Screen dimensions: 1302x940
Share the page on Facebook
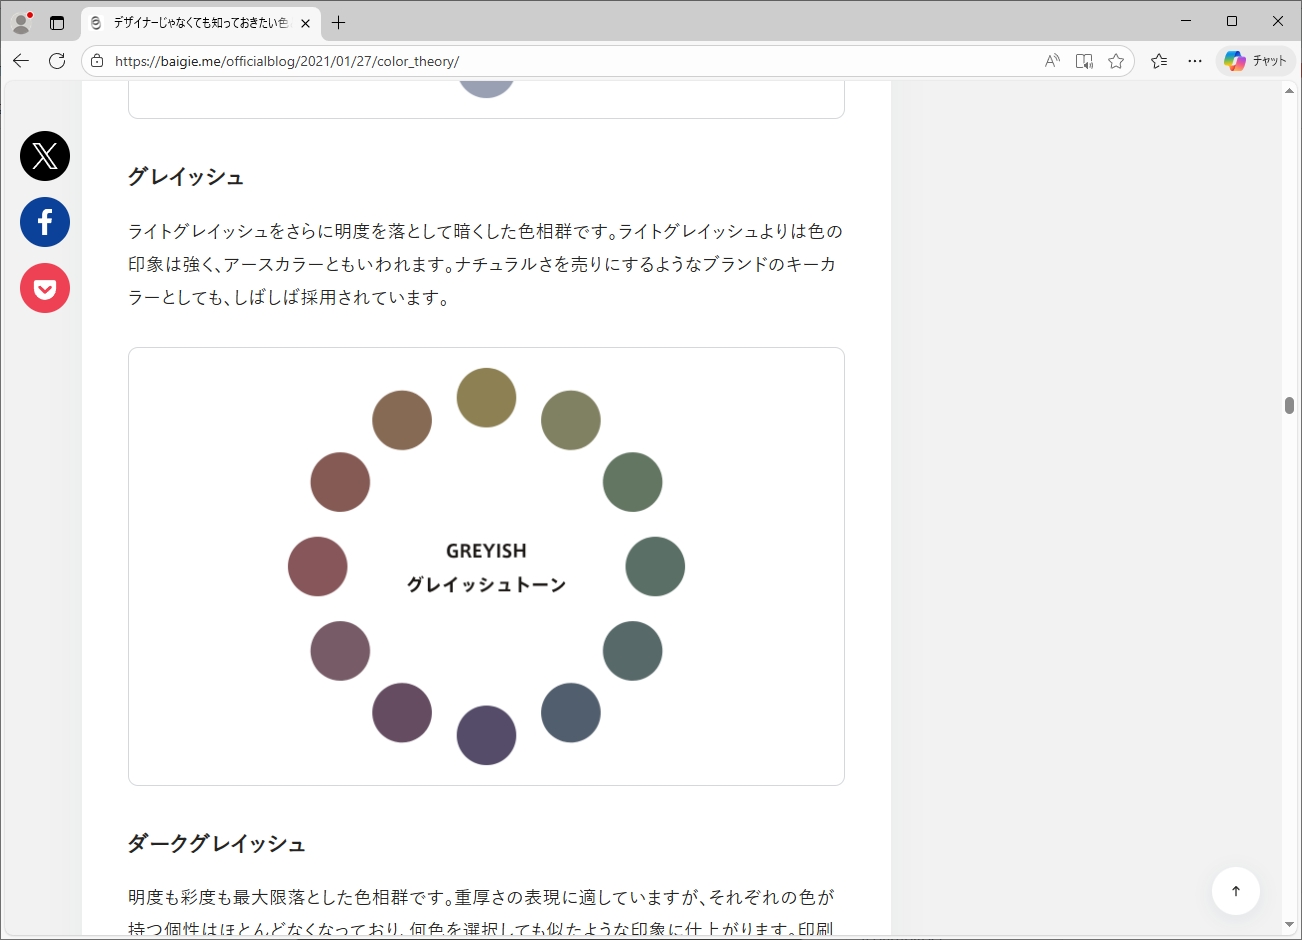click(x=45, y=222)
